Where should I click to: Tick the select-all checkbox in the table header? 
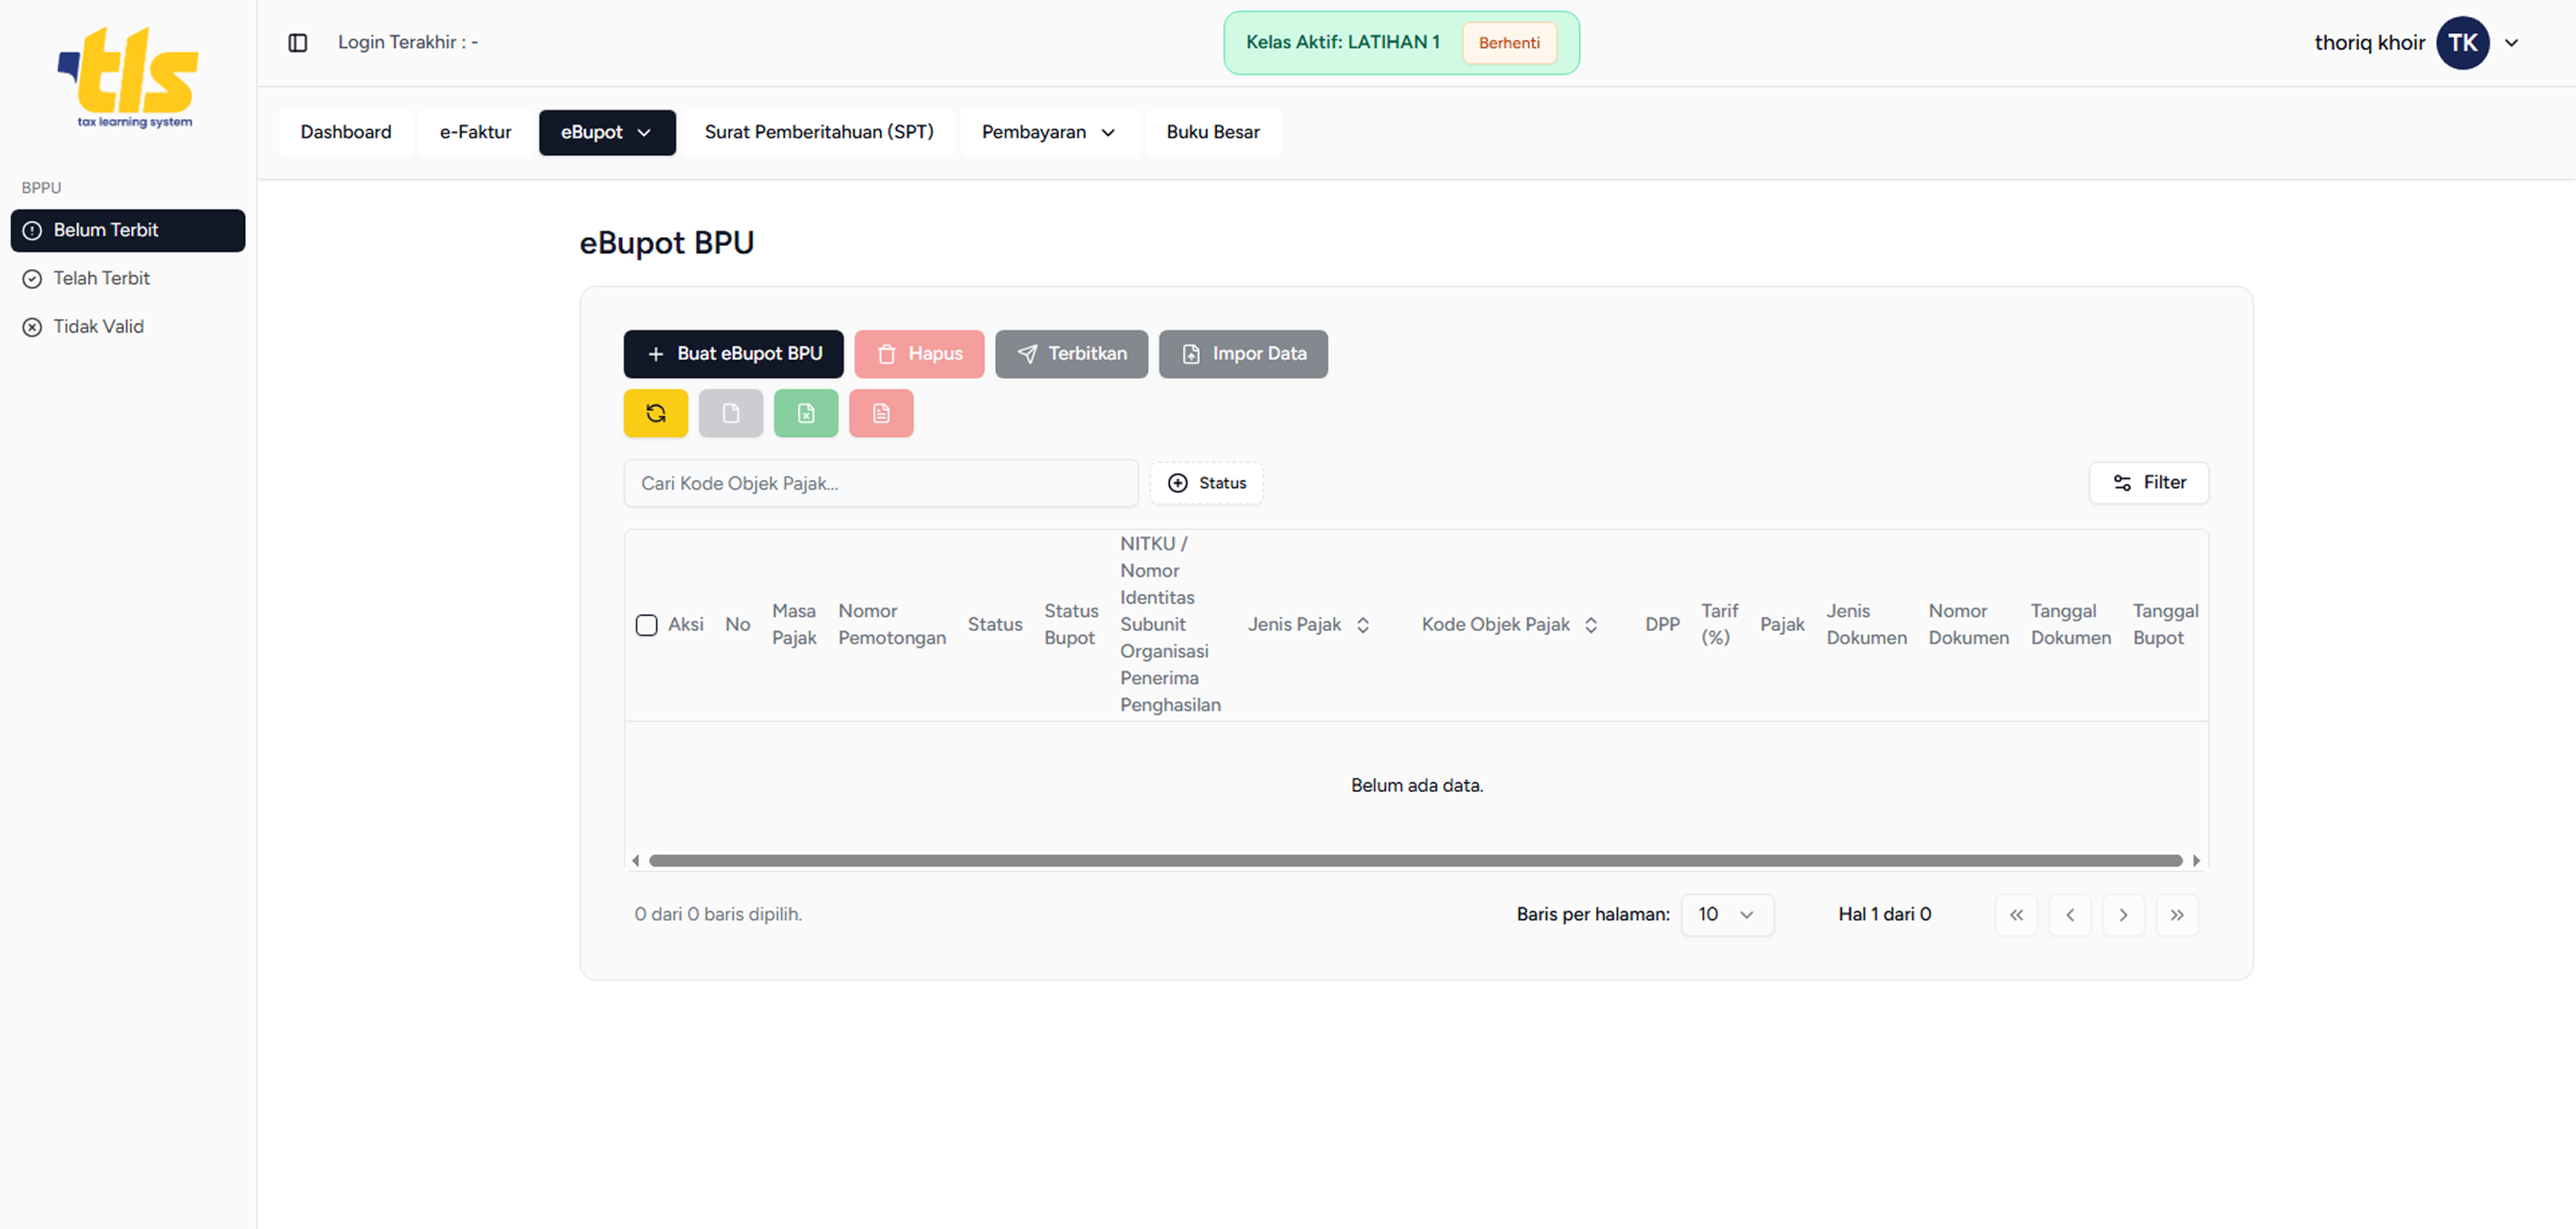(x=646, y=625)
